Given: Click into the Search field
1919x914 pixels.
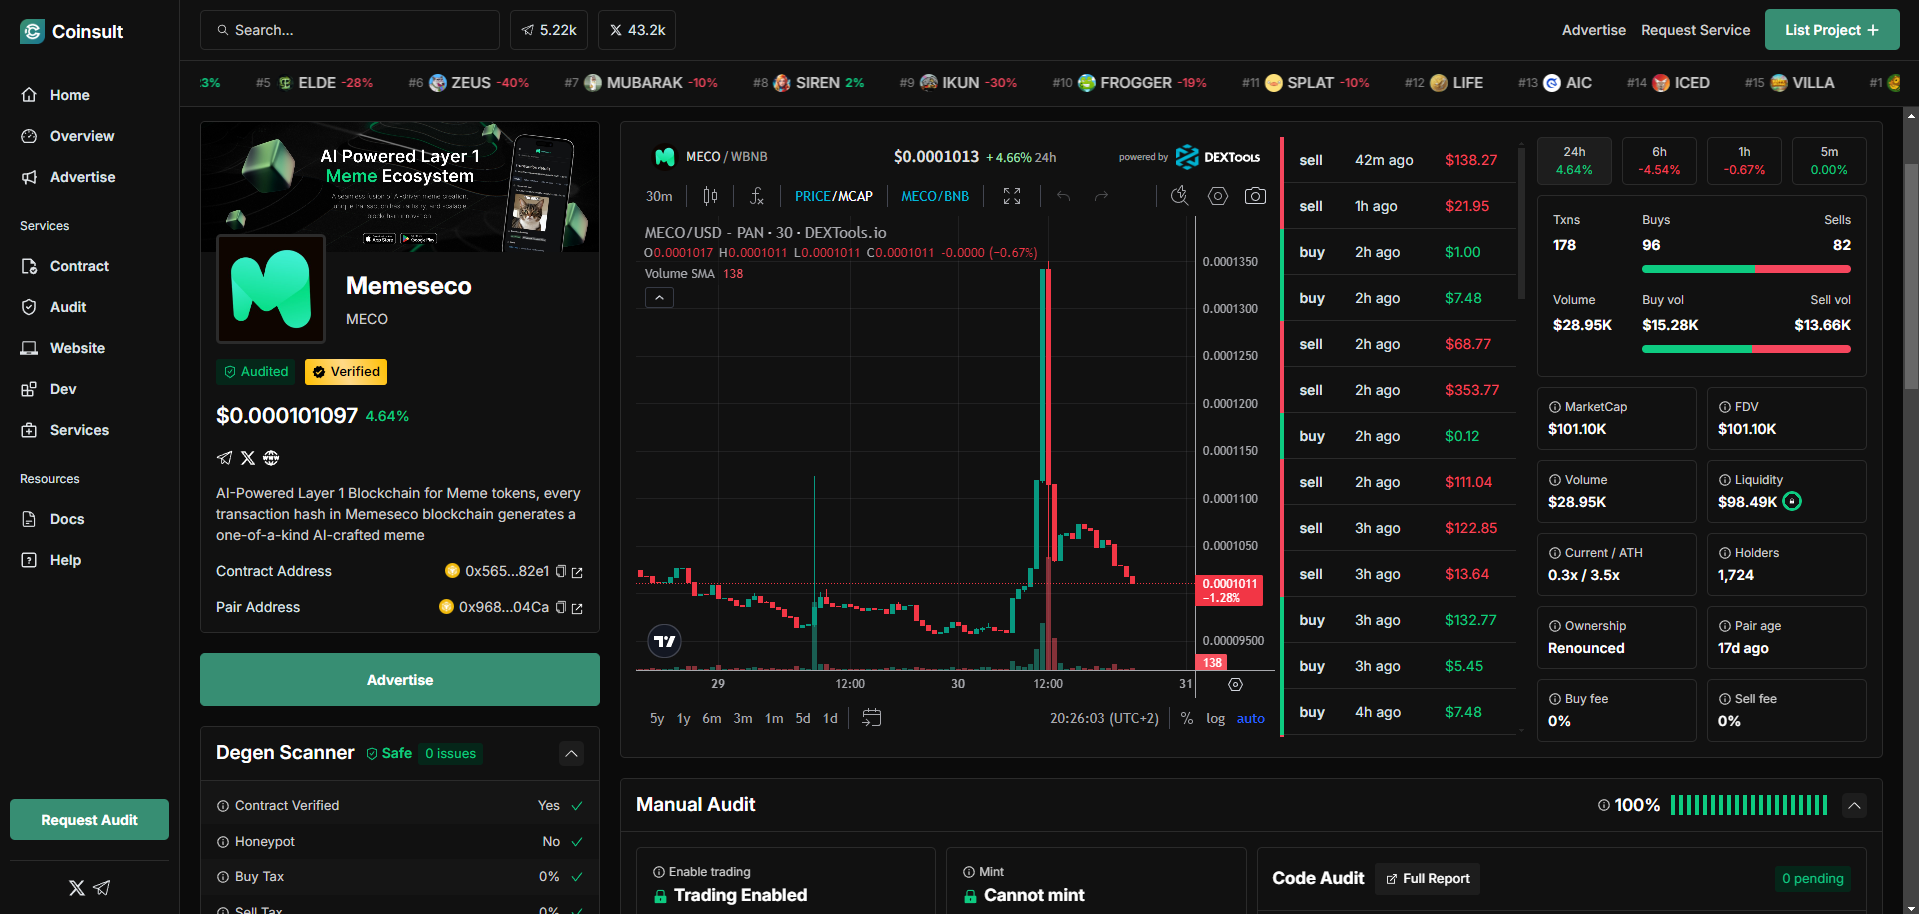Looking at the screenshot, I should click(x=350, y=30).
